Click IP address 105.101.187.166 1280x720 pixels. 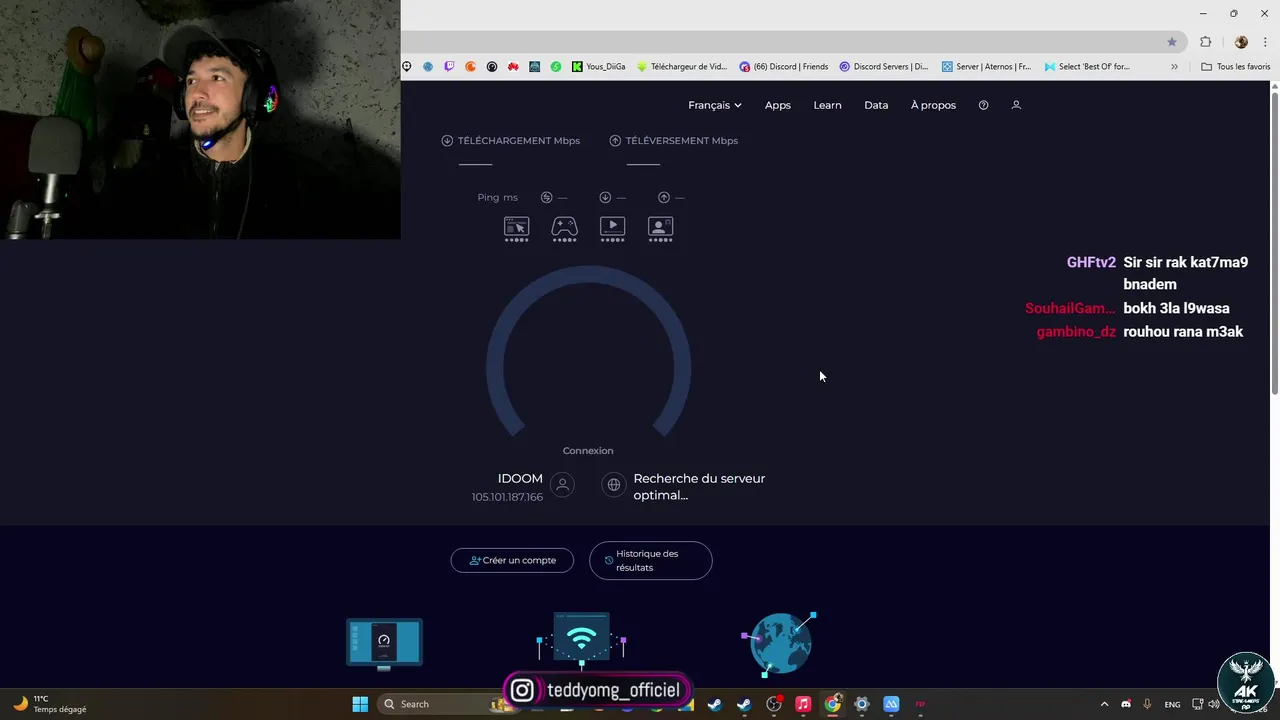click(x=507, y=497)
